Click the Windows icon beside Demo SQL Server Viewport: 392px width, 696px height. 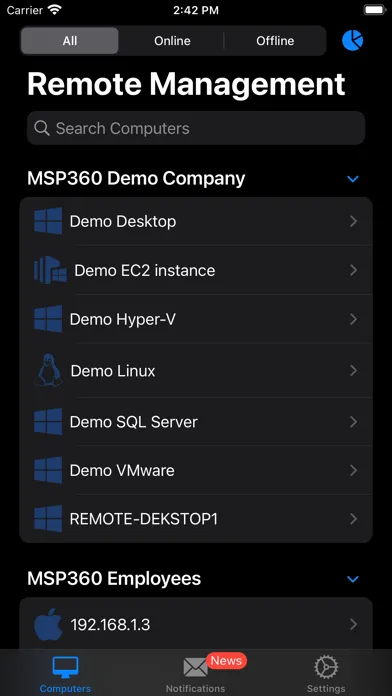coord(48,422)
